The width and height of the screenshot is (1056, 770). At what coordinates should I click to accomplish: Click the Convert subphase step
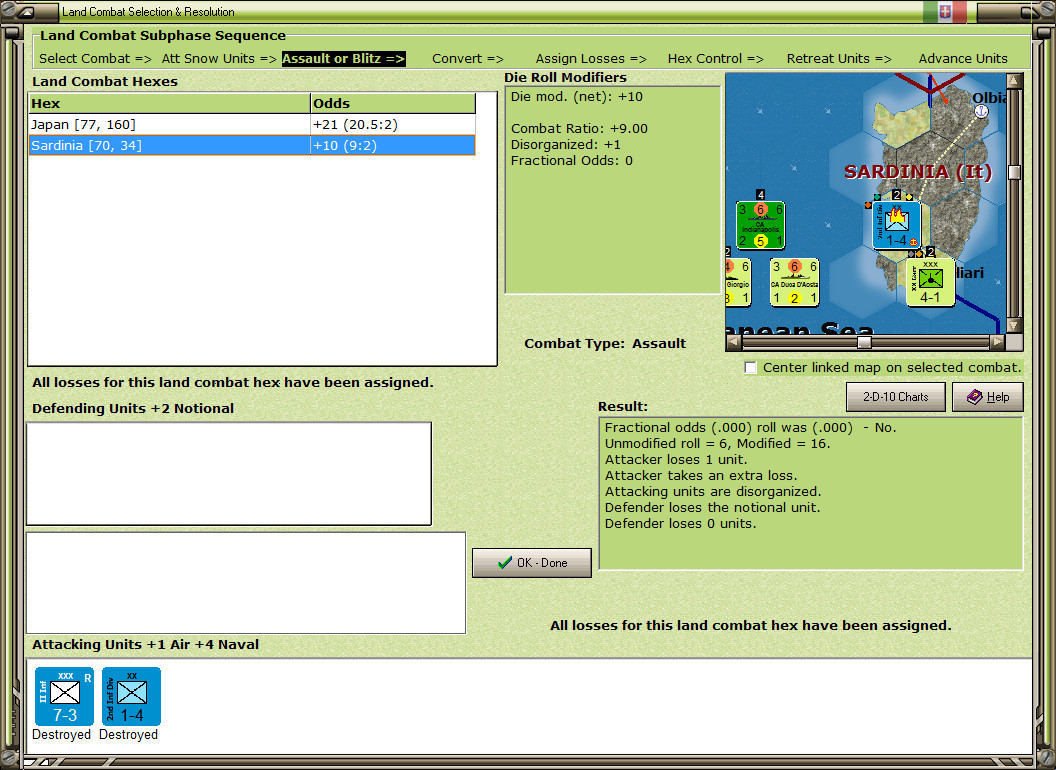tap(467, 59)
